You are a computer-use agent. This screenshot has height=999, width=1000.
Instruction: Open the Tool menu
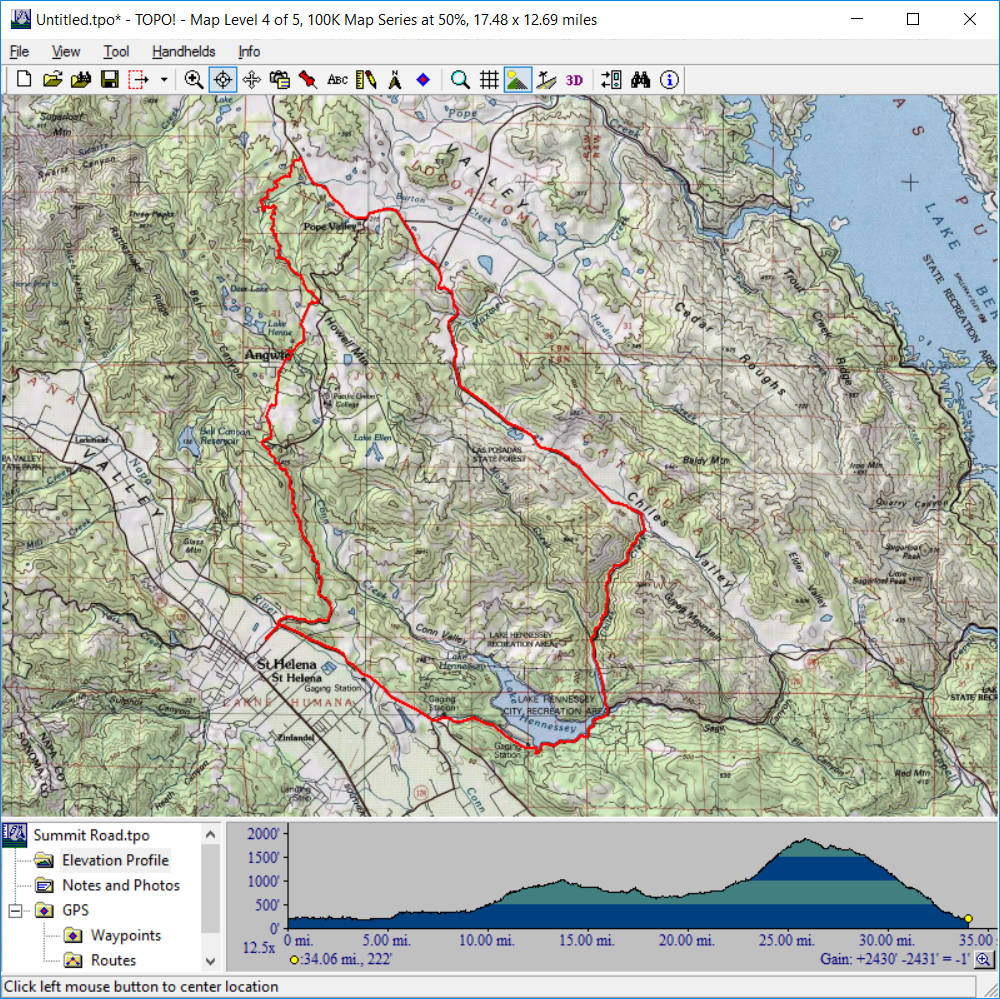pyautogui.click(x=116, y=51)
